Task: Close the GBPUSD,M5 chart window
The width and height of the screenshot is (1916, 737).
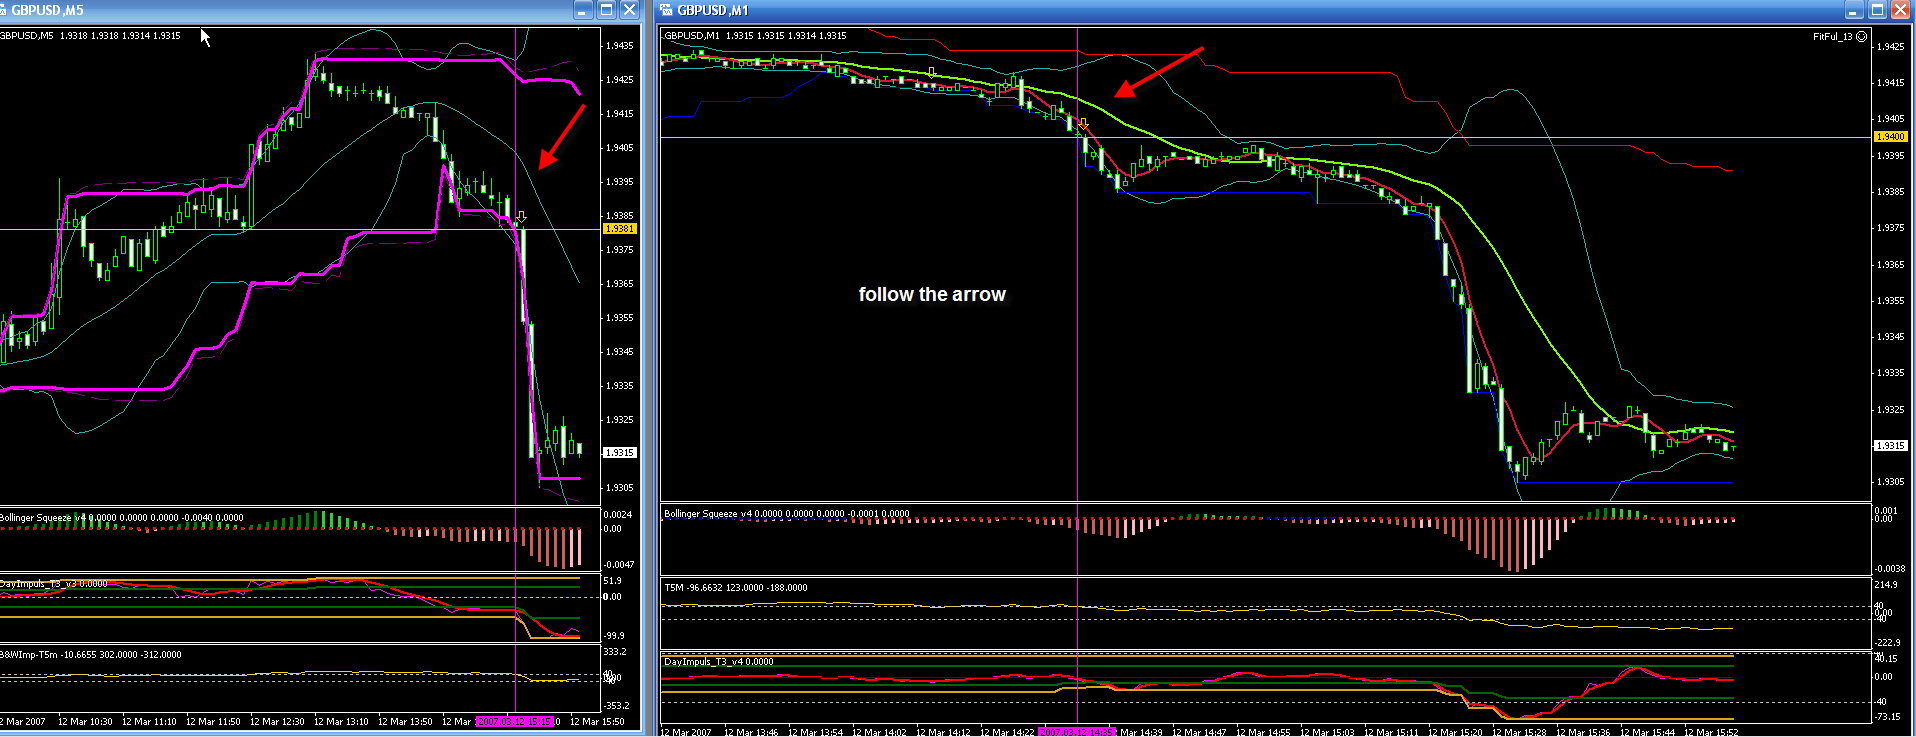Action: [629, 10]
